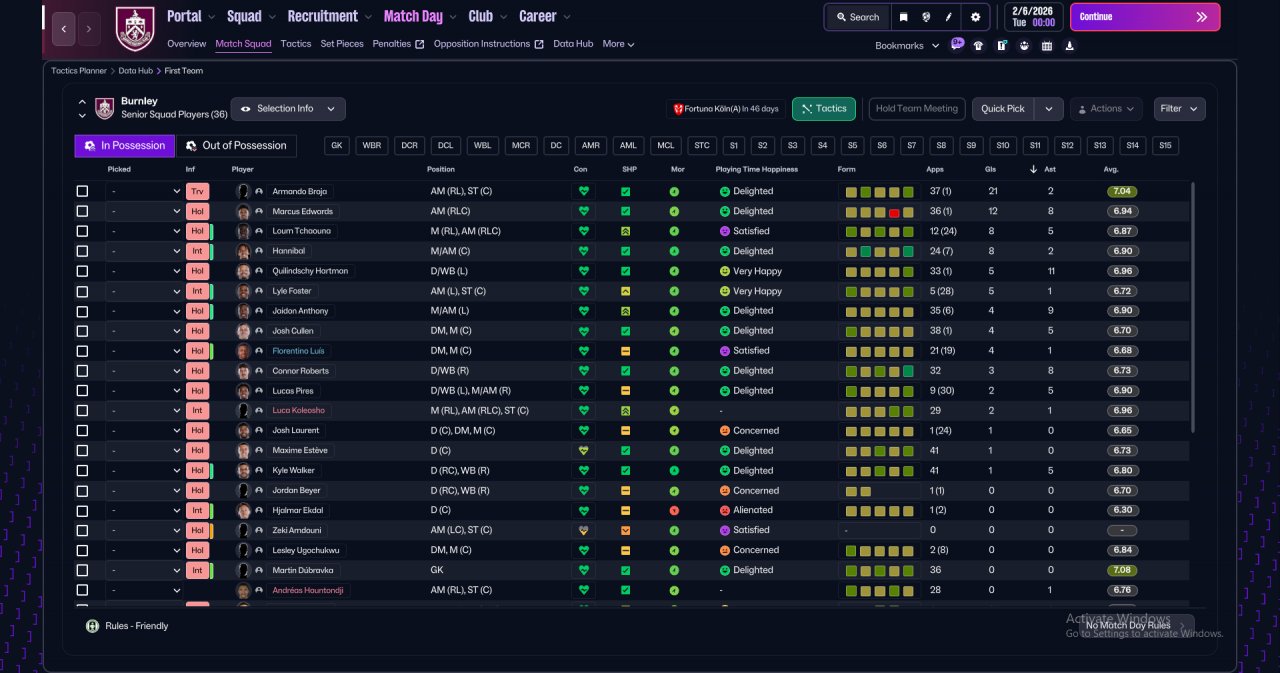Click the shirt kit shortcut icon

click(978, 45)
